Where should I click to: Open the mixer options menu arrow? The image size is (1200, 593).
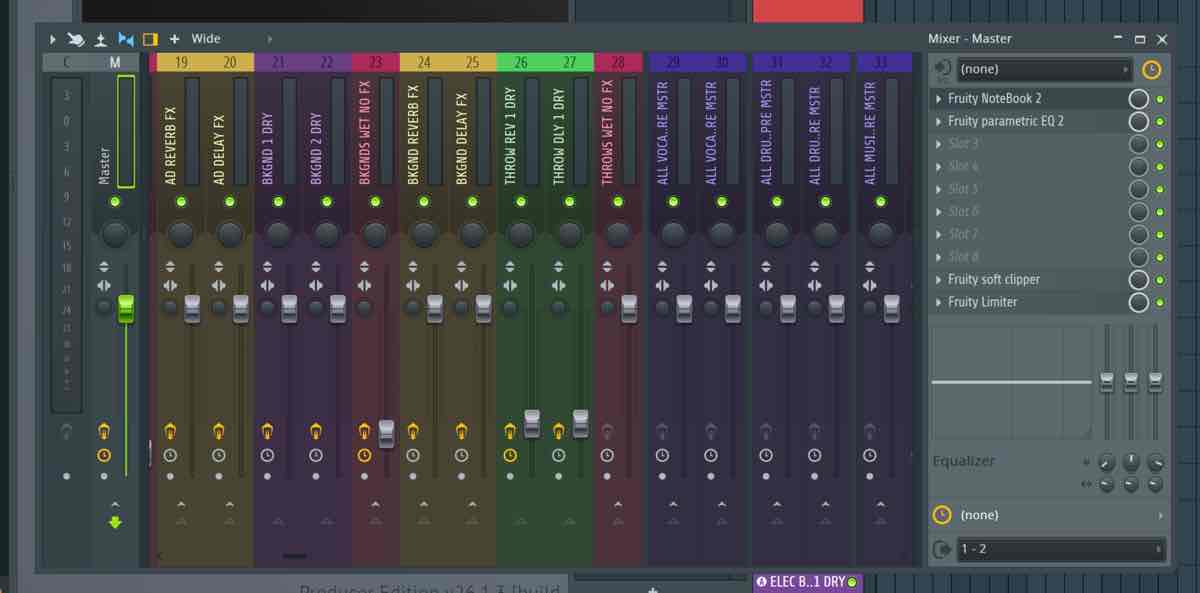click(52, 39)
